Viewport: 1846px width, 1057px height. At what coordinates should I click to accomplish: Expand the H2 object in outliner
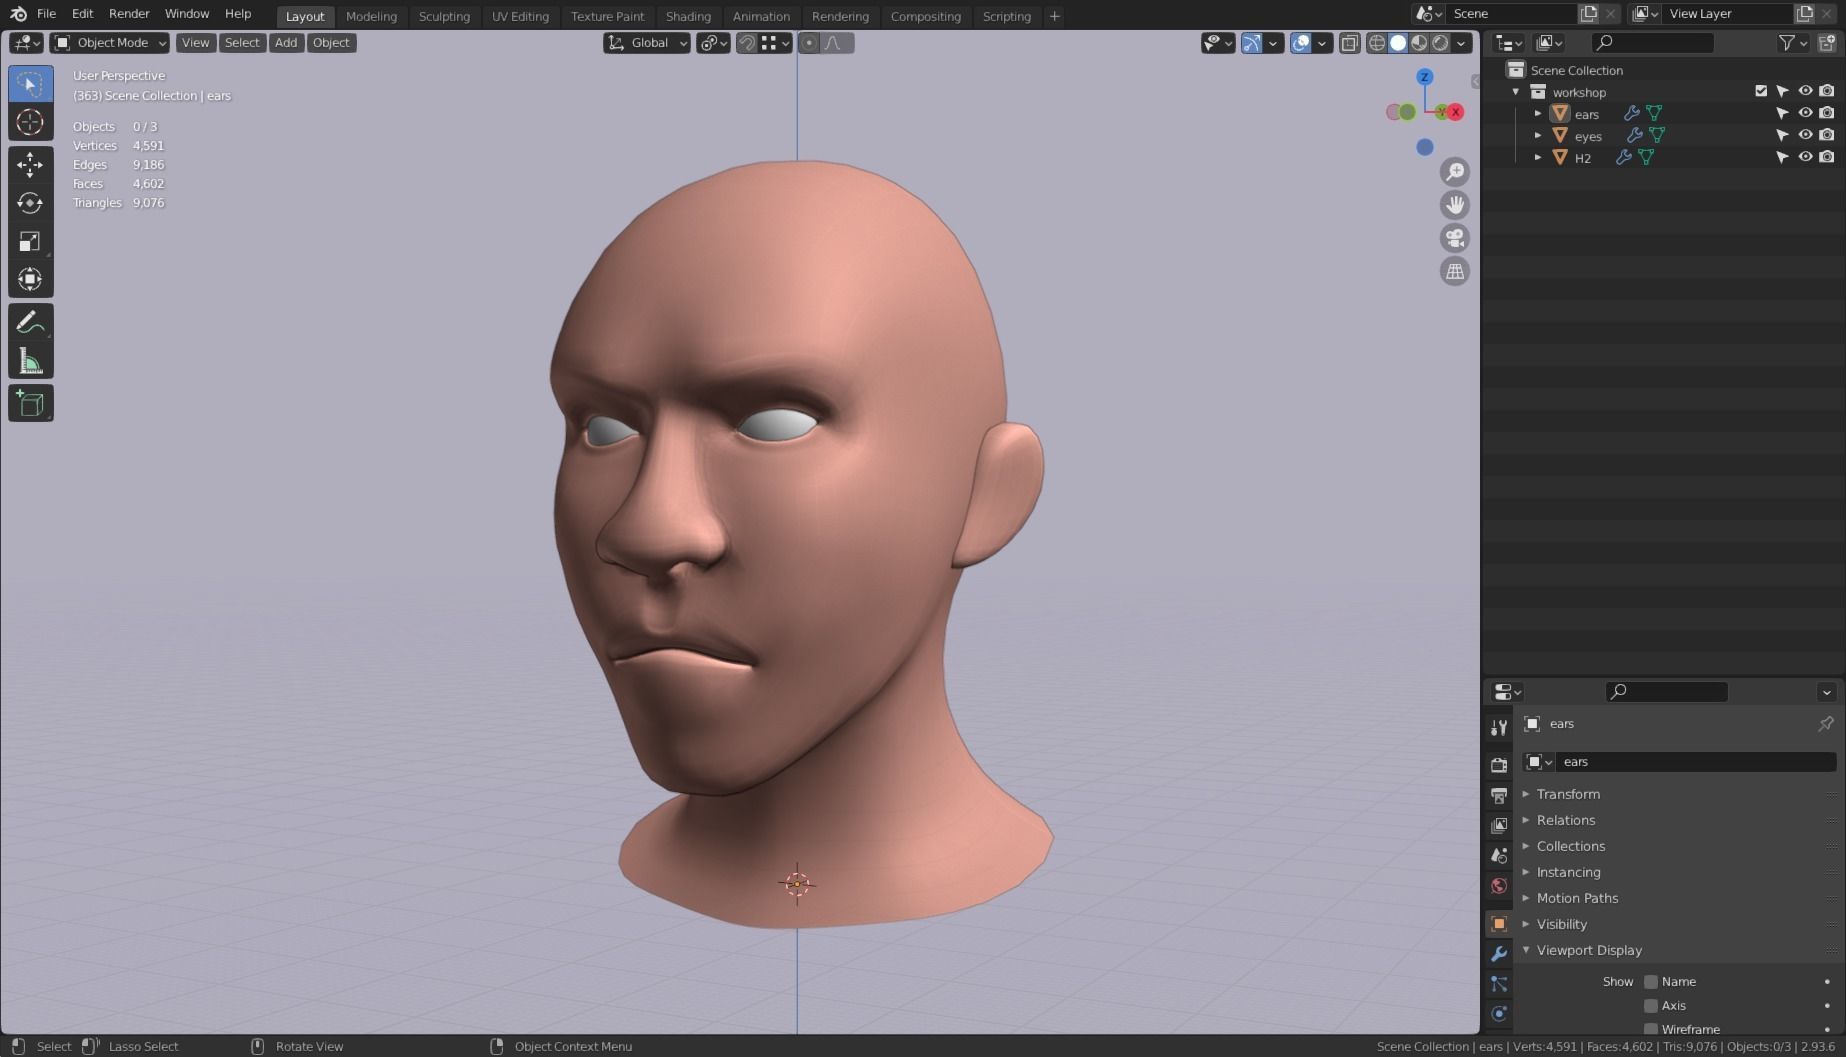pos(1538,157)
